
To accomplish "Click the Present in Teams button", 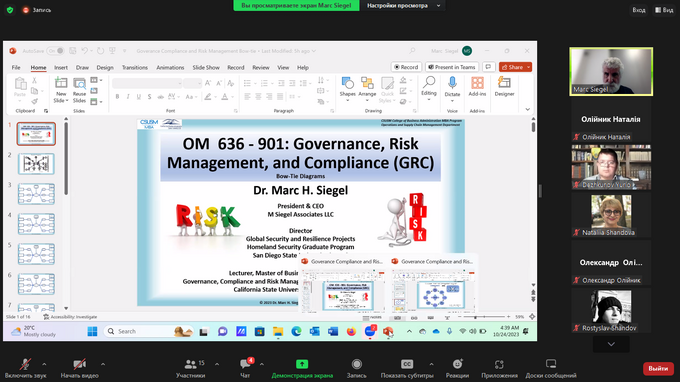I will (x=451, y=67).
